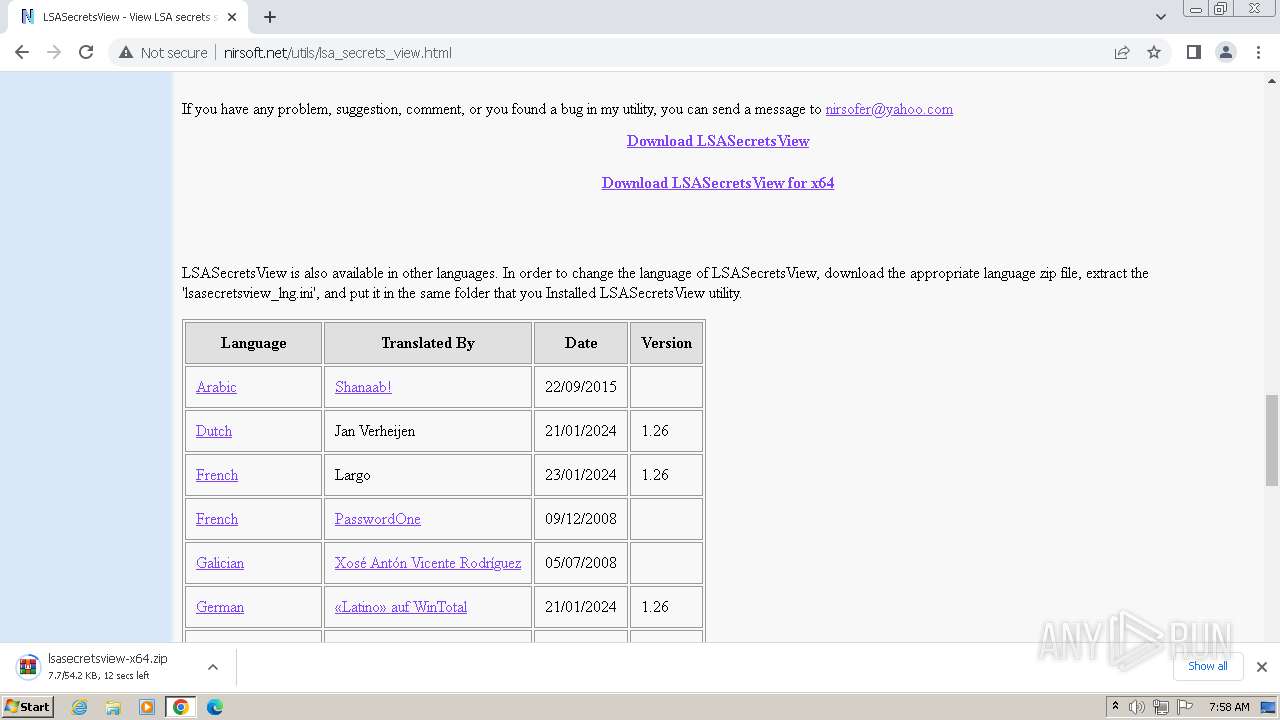Bookmark this page with star icon

(x=1154, y=52)
